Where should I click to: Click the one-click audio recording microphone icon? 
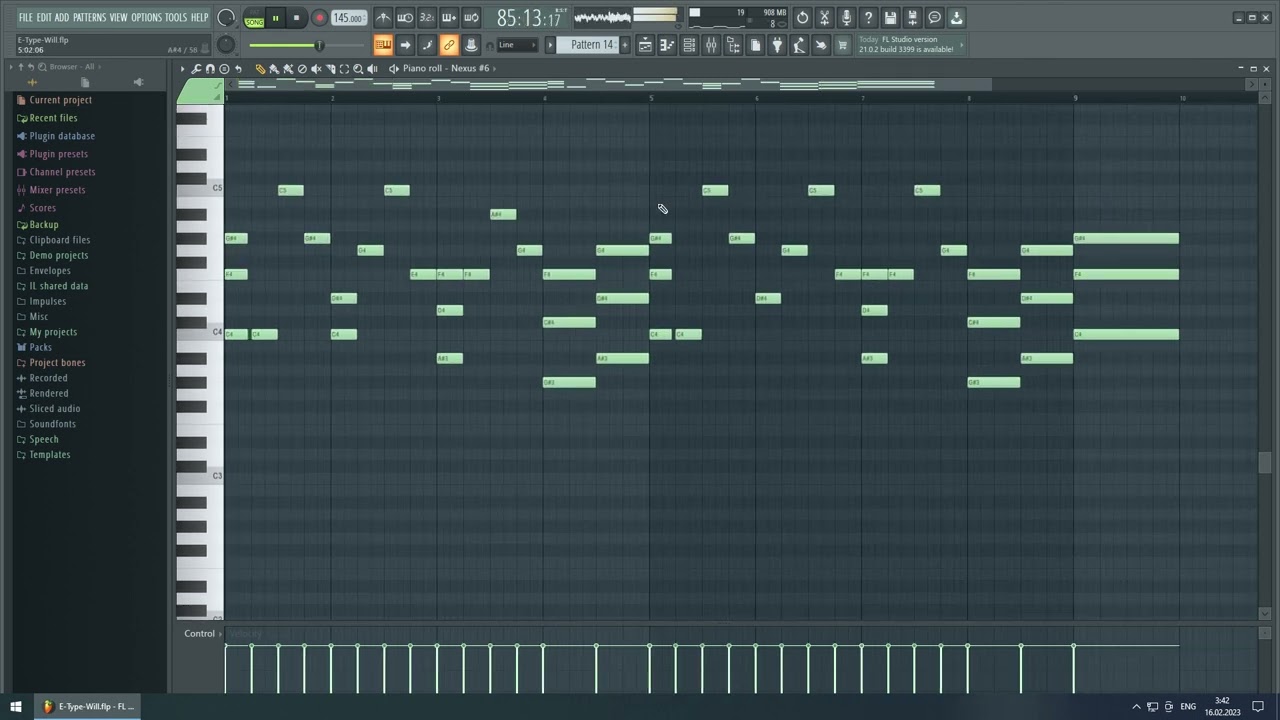[x=846, y=17]
